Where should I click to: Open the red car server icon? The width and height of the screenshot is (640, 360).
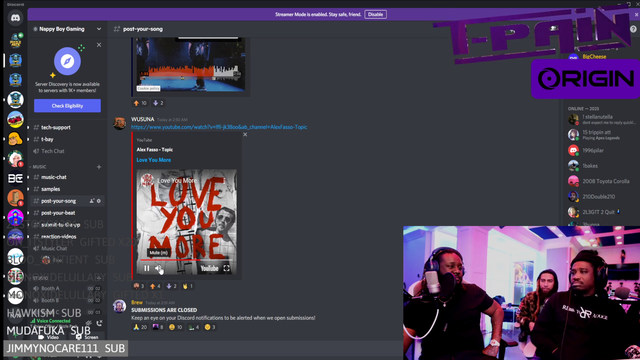point(16,119)
